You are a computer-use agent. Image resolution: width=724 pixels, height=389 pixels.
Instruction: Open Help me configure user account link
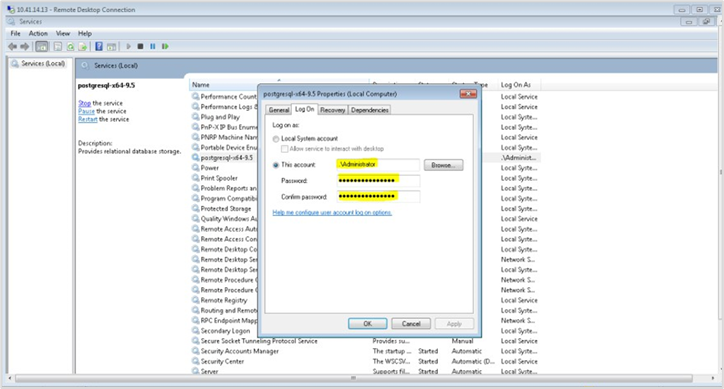point(332,213)
